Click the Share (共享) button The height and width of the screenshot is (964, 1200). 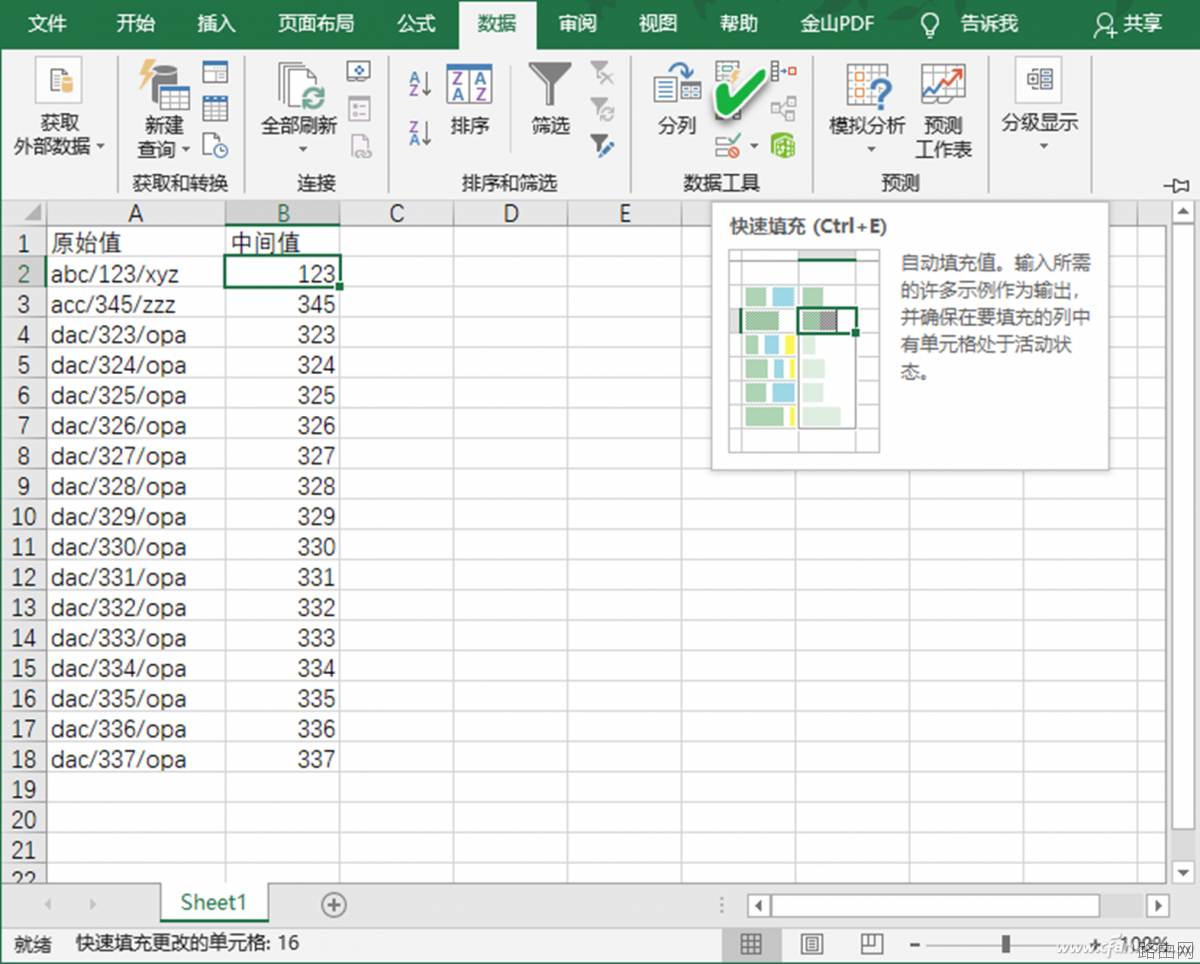(x=1129, y=24)
